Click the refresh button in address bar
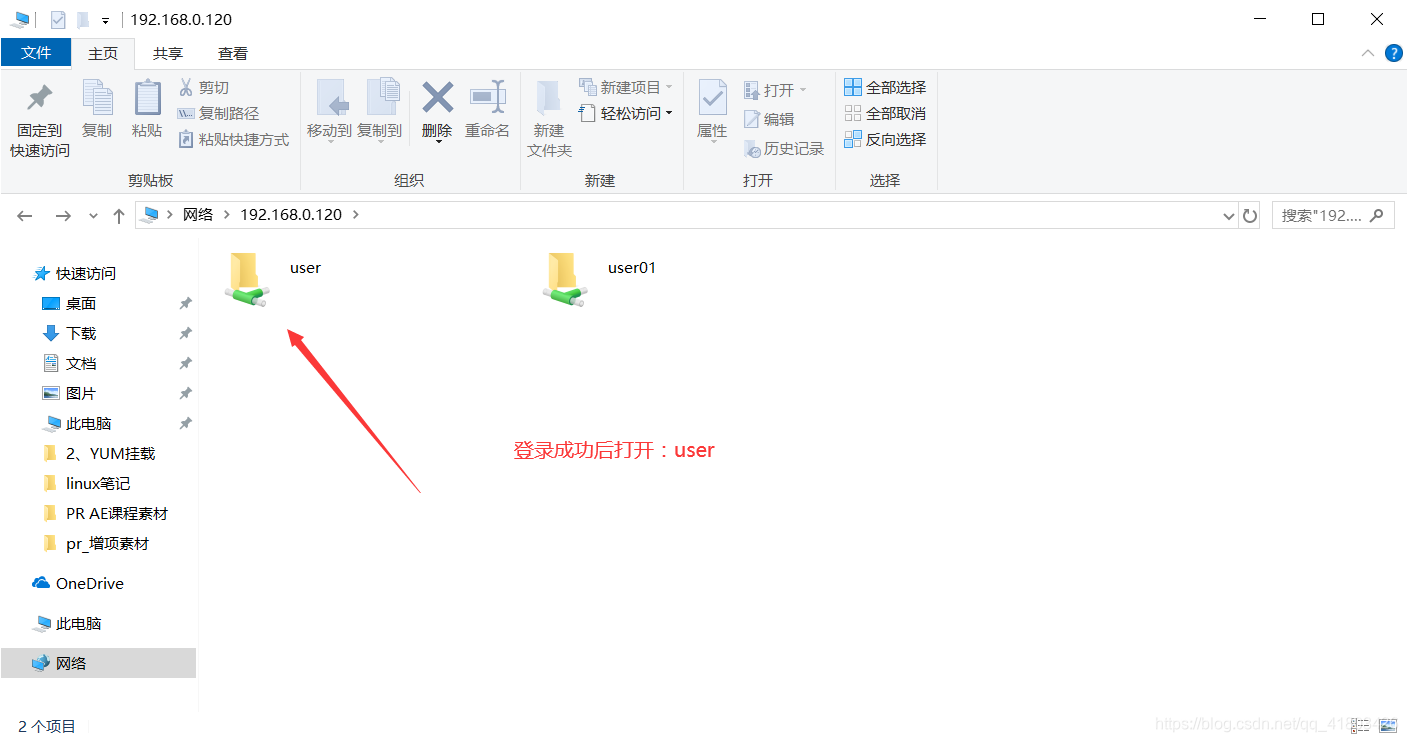1408x742 pixels. (x=1250, y=214)
